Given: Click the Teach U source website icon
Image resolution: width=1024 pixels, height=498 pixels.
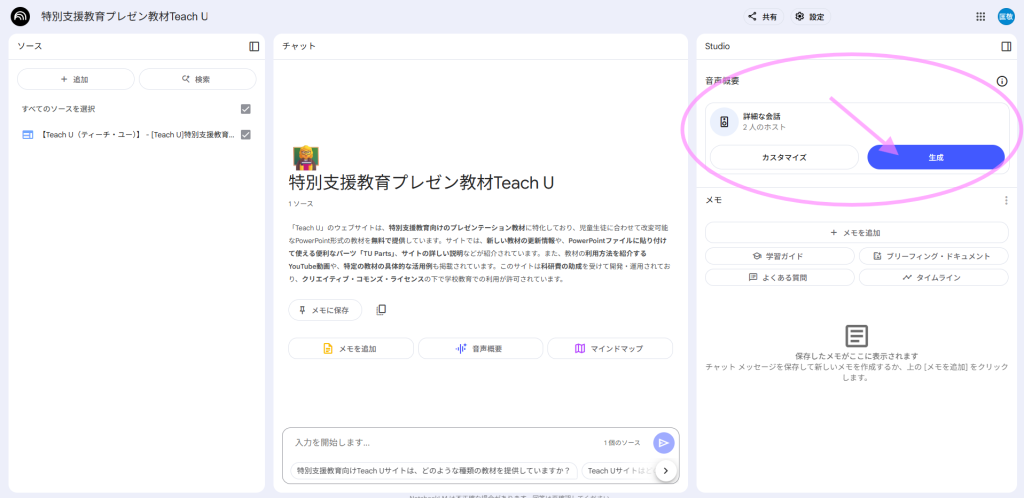Looking at the screenshot, I should click(27, 135).
